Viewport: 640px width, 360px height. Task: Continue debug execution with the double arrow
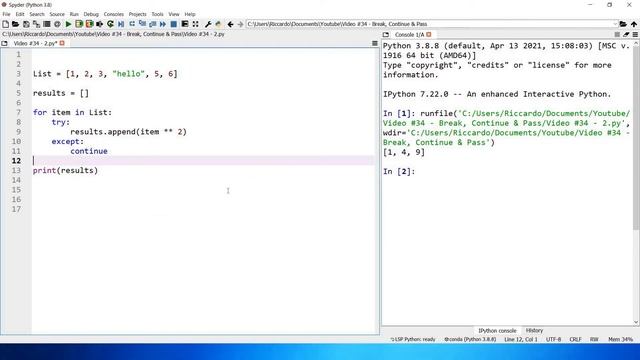click(163, 24)
